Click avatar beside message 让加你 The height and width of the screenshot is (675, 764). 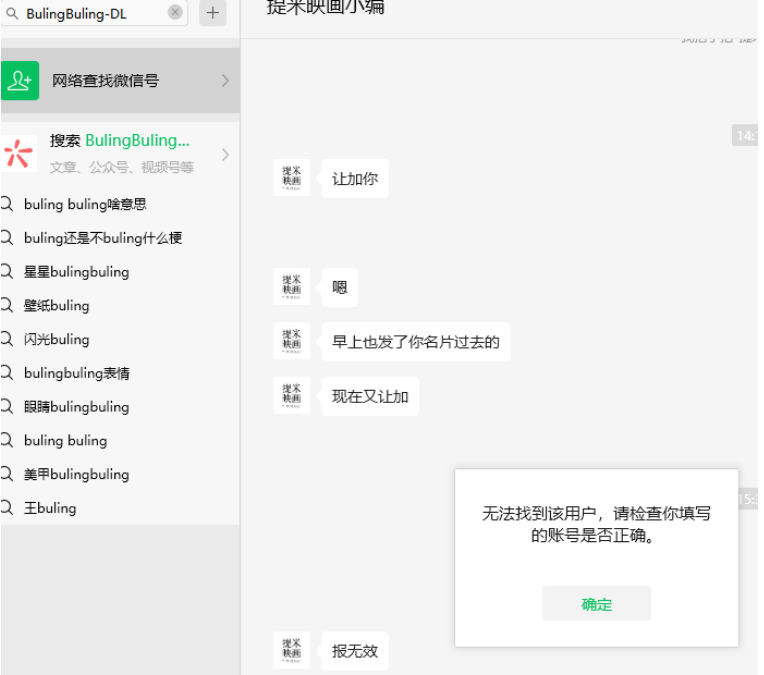tap(291, 177)
